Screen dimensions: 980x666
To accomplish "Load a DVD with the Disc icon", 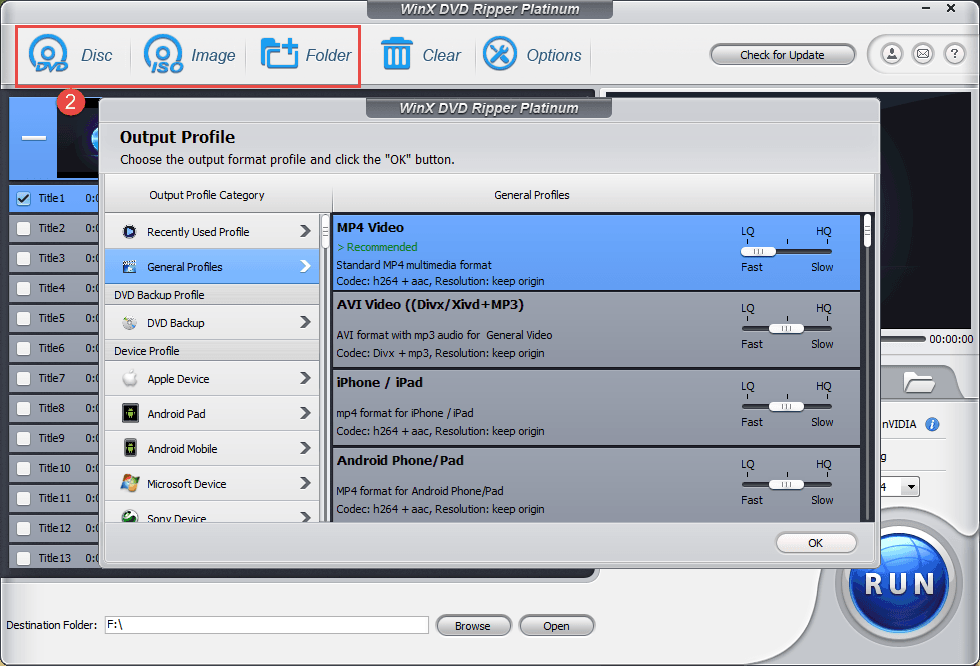I will (48, 54).
